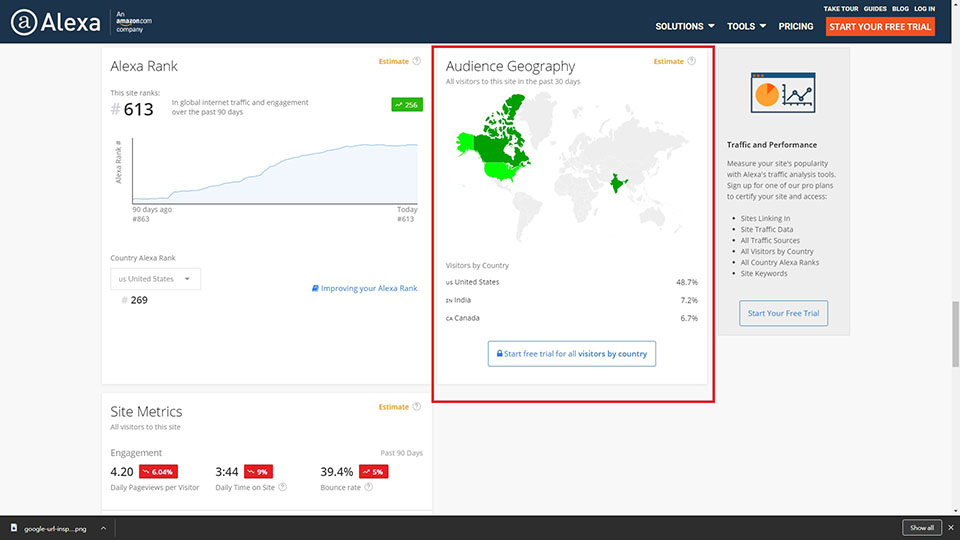The width and height of the screenshot is (960, 540).
Task: Open the Country Alexa Rank dropdown
Action: (156, 279)
